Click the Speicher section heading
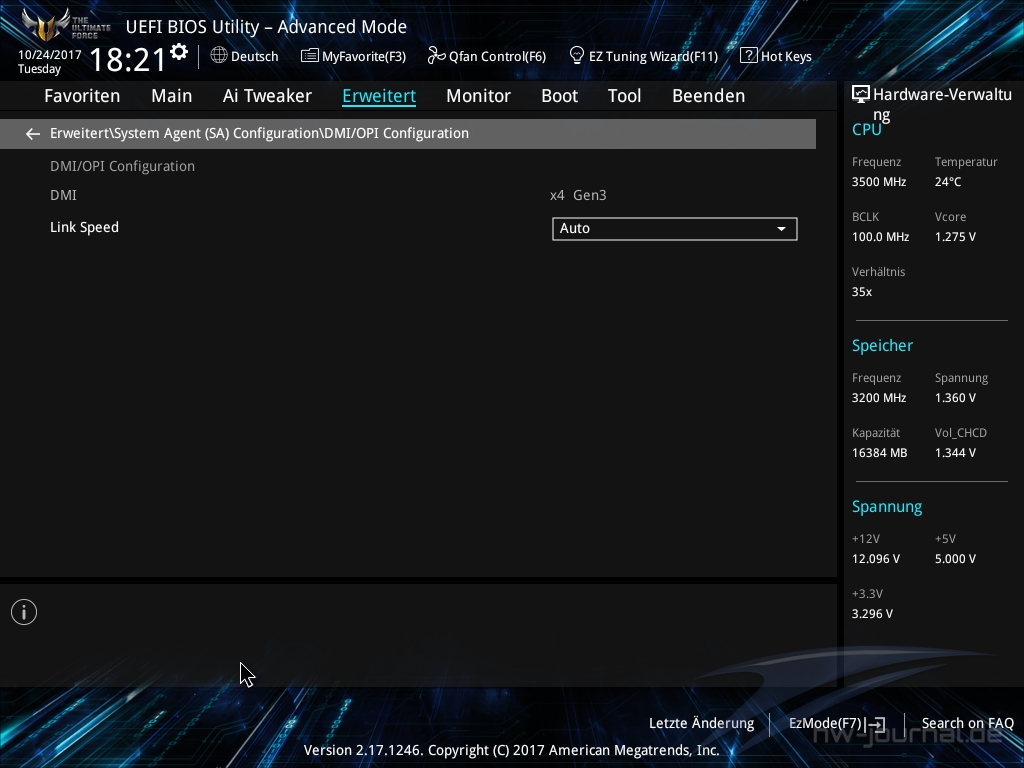The height and width of the screenshot is (768, 1024). [x=882, y=346]
